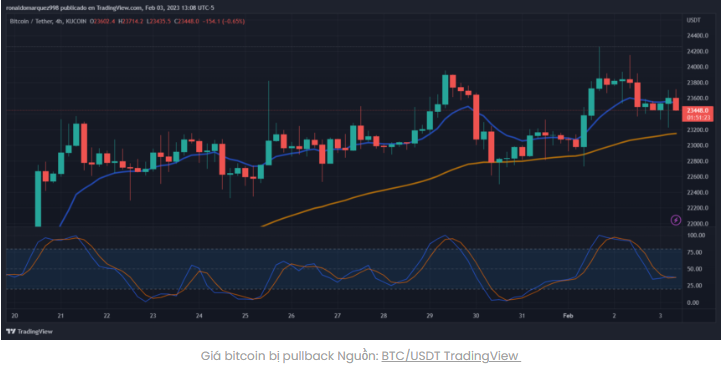The height and width of the screenshot is (371, 722).
Task: Select the 23000.0 price axis label
Action: click(698, 145)
